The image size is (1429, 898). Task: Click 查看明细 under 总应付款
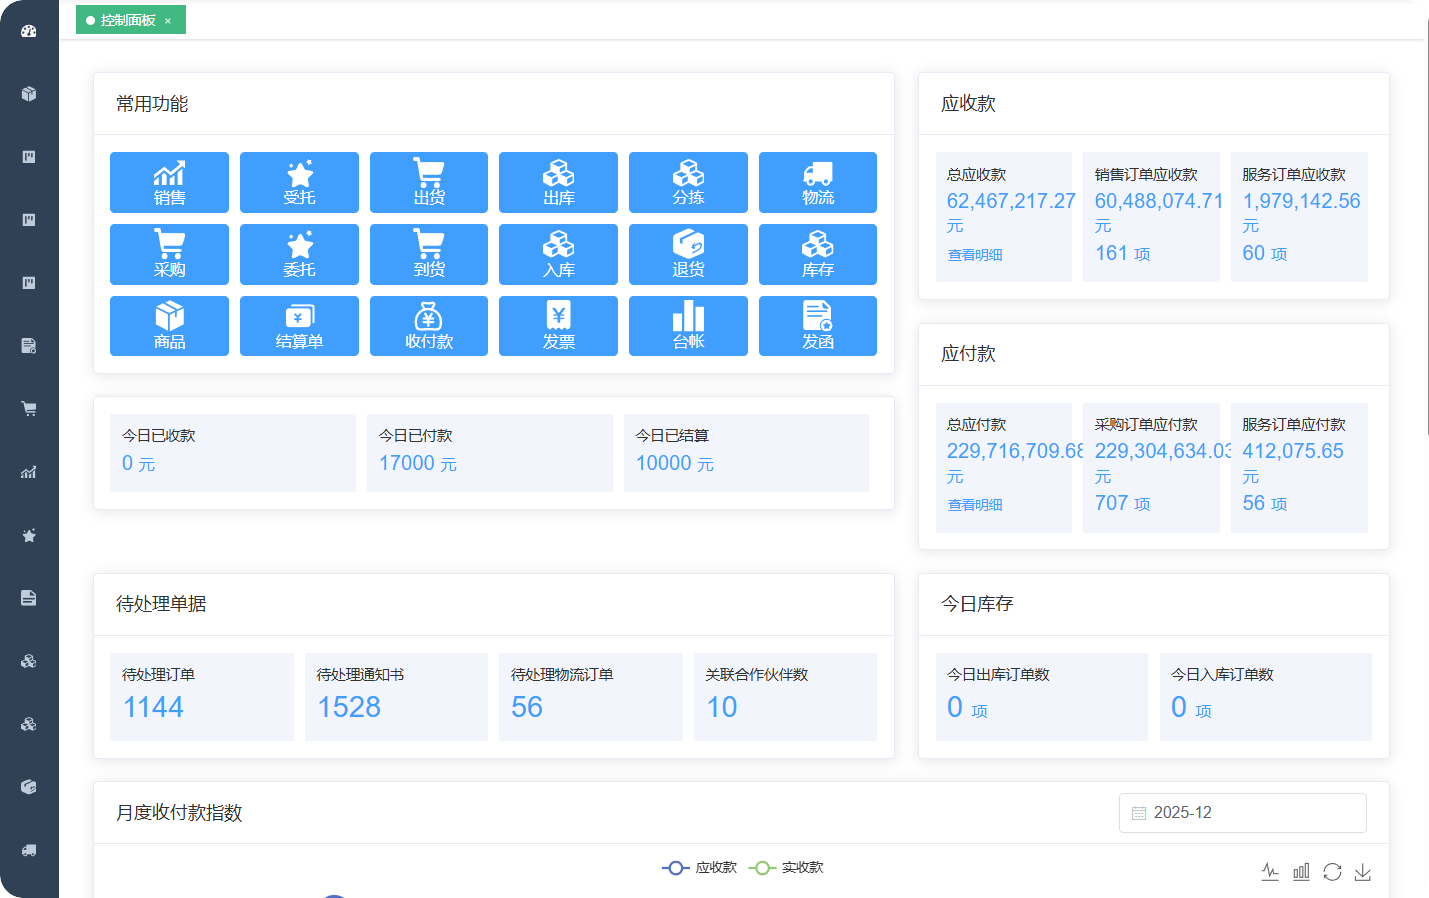coord(975,505)
